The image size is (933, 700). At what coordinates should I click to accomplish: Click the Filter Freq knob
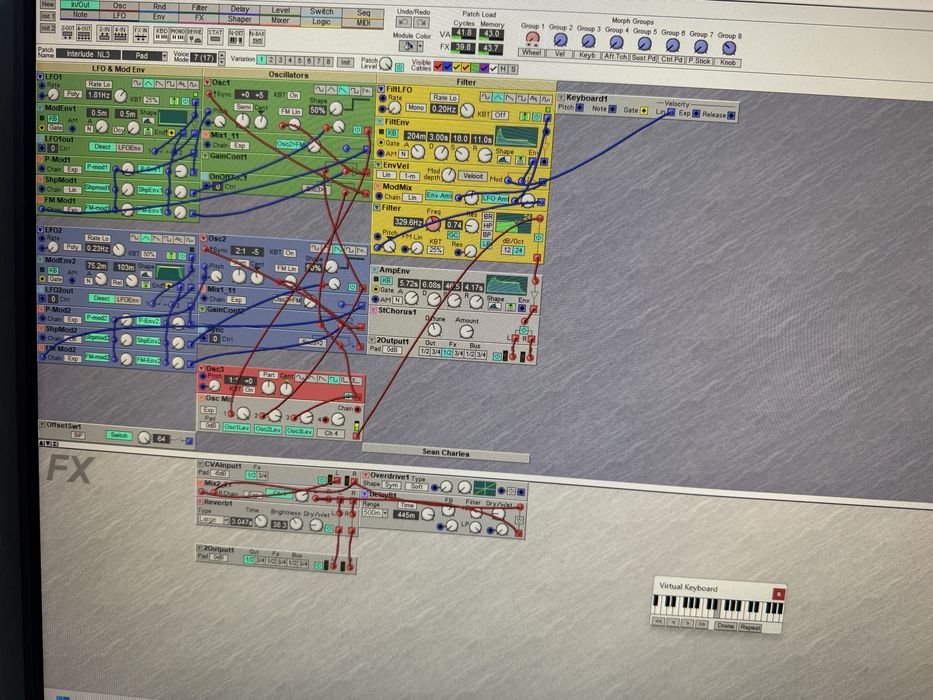433,224
